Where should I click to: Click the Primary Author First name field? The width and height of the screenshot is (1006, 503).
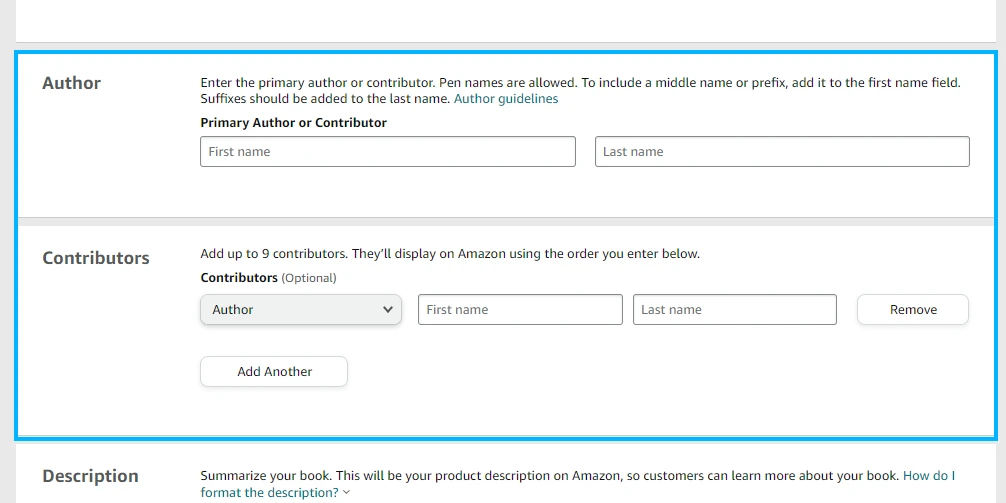pyautogui.click(x=388, y=152)
